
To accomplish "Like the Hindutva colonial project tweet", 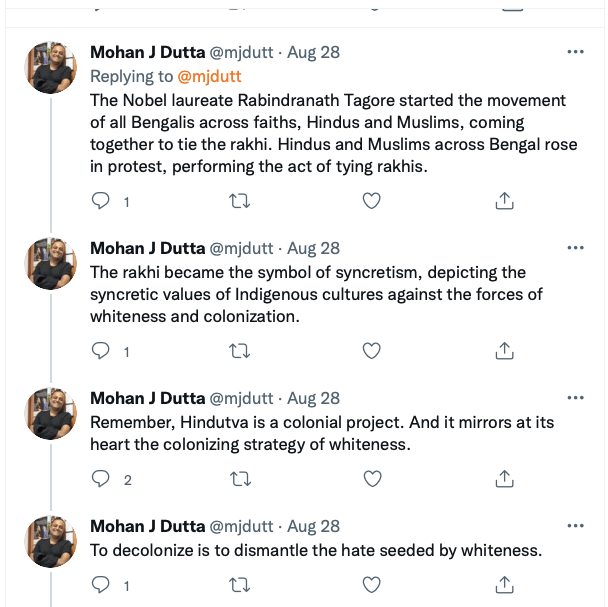I will pyautogui.click(x=371, y=479).
